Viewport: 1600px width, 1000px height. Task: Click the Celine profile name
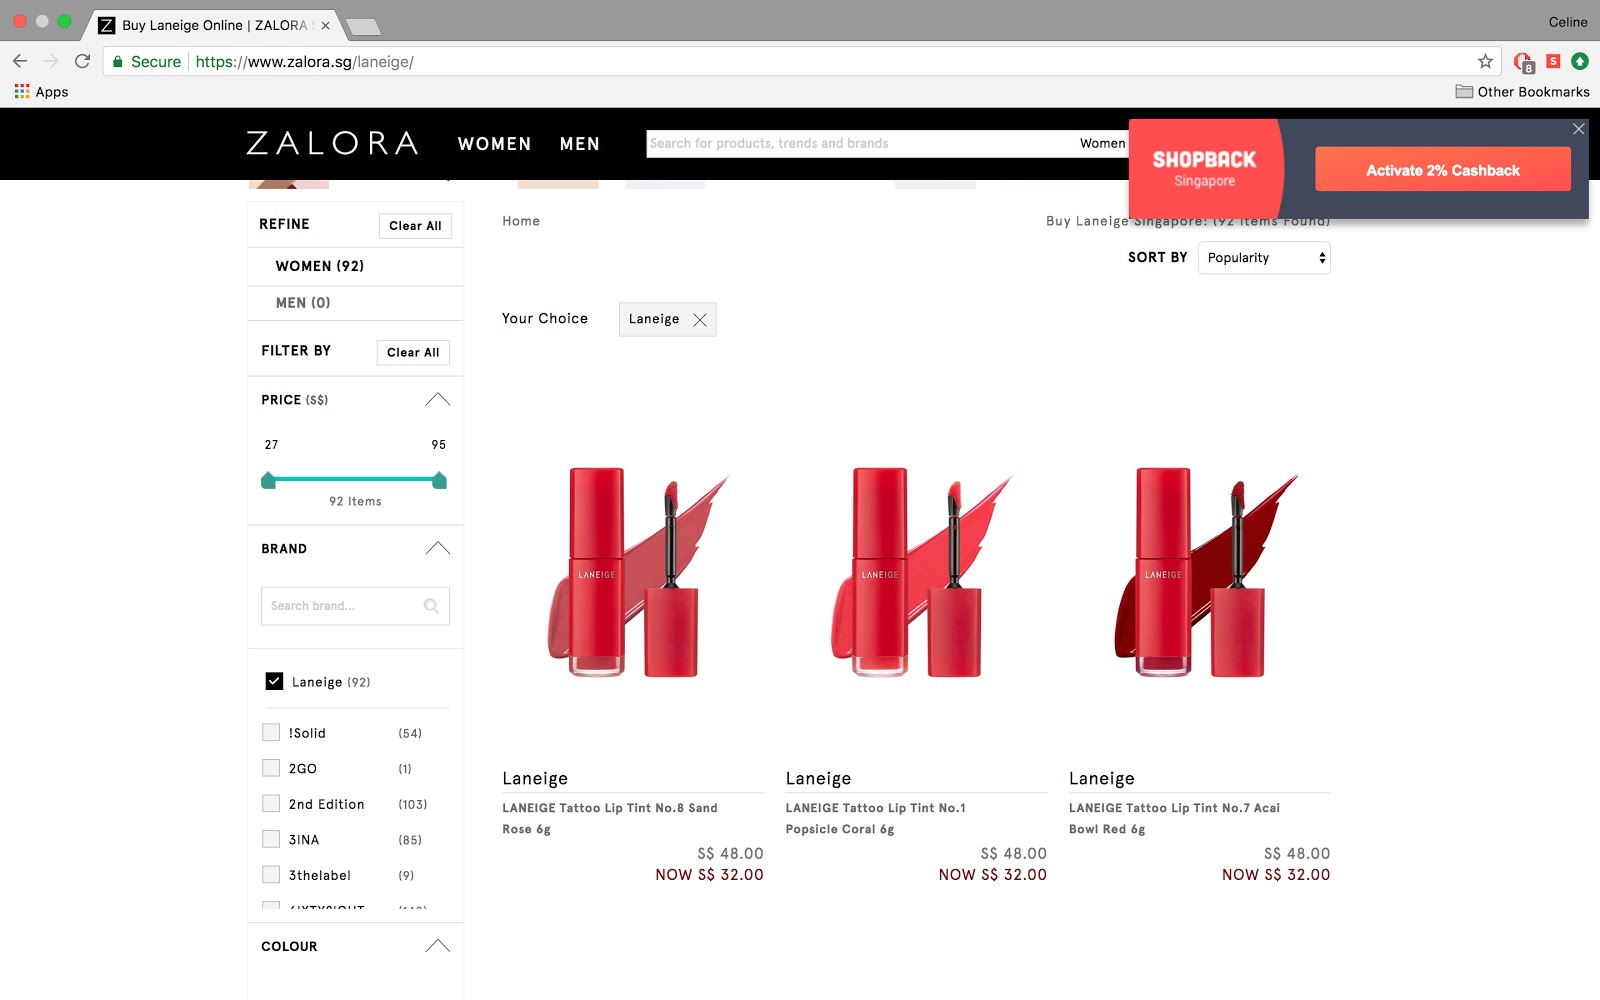pos(1568,22)
